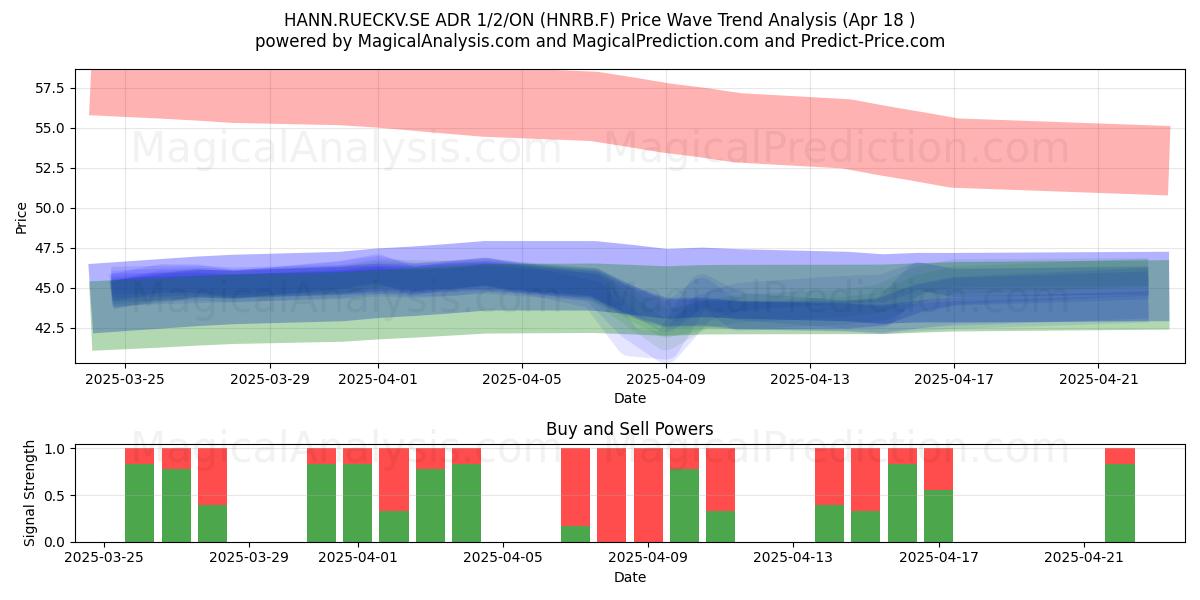This screenshot has width=1200, height=600.
Task: Click the 50.0 price tick label
Action: point(51,208)
